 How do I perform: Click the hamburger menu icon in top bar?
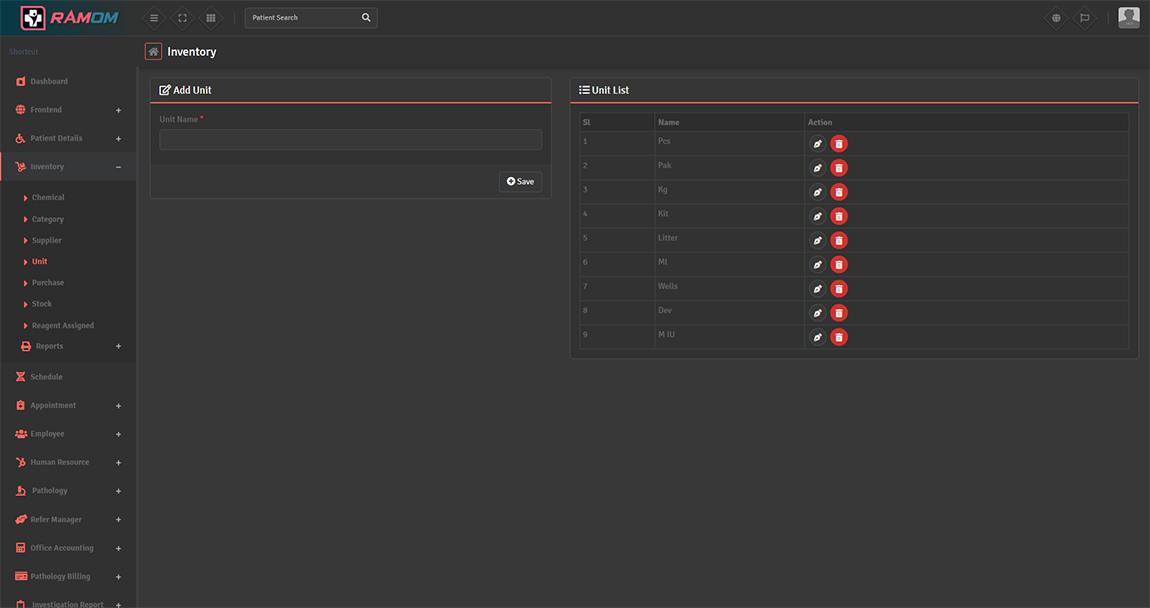153,18
